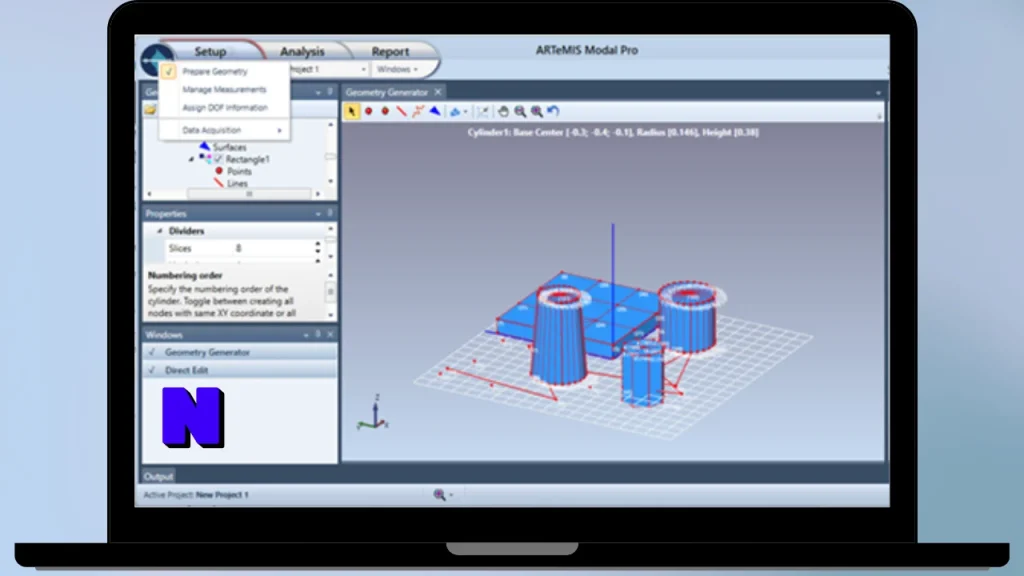Click the blue N logo thumbnail
This screenshot has width=1024, height=576.
click(x=193, y=417)
